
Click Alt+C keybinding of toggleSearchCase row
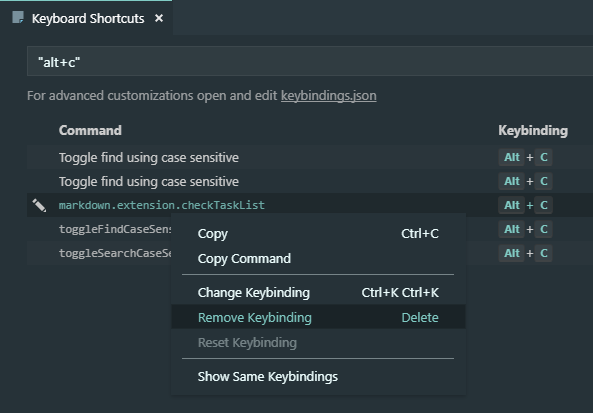click(x=525, y=253)
